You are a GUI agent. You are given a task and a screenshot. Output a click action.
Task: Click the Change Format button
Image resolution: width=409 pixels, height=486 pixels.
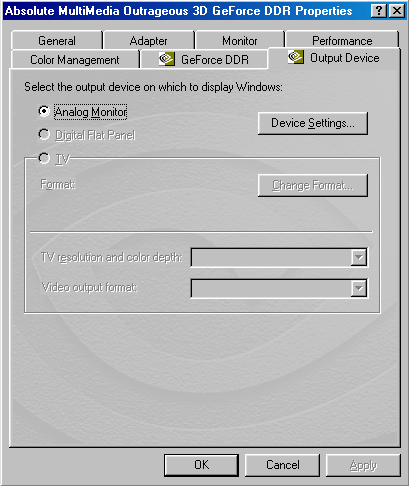click(313, 185)
